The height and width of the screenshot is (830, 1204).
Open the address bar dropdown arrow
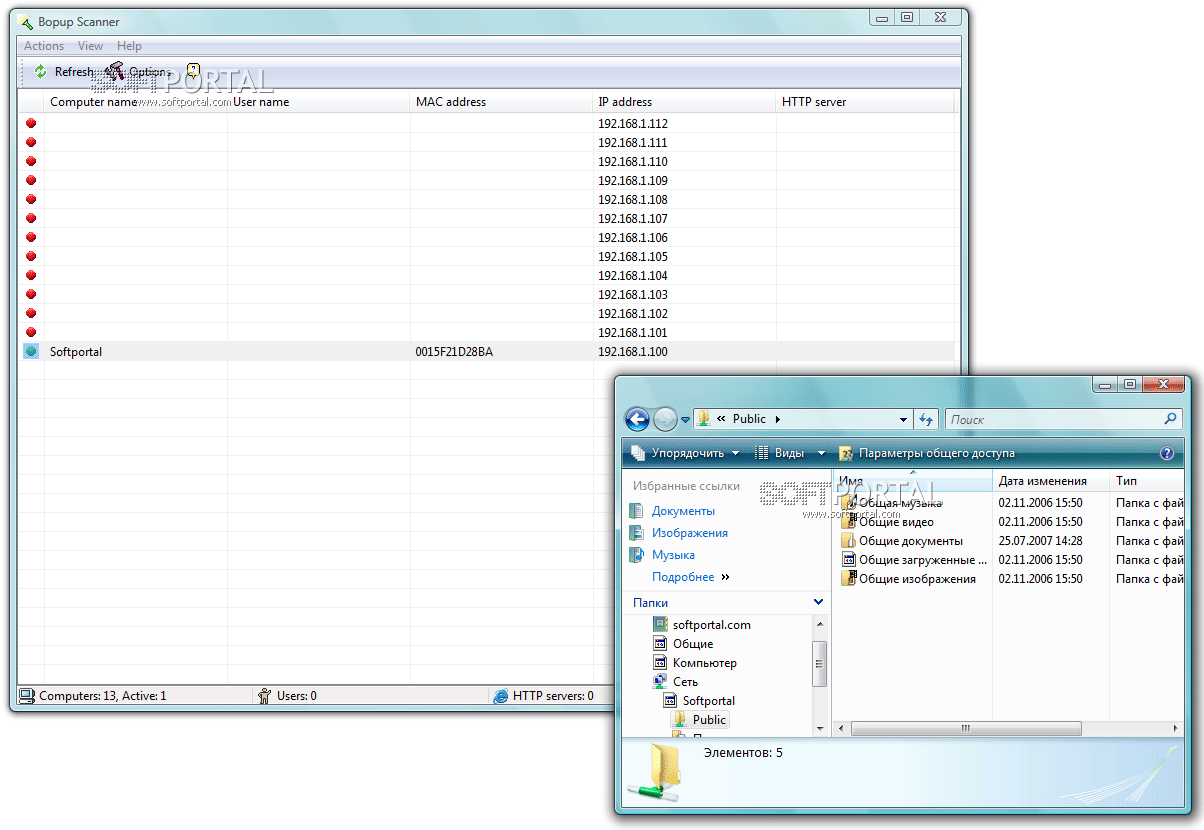(x=904, y=420)
